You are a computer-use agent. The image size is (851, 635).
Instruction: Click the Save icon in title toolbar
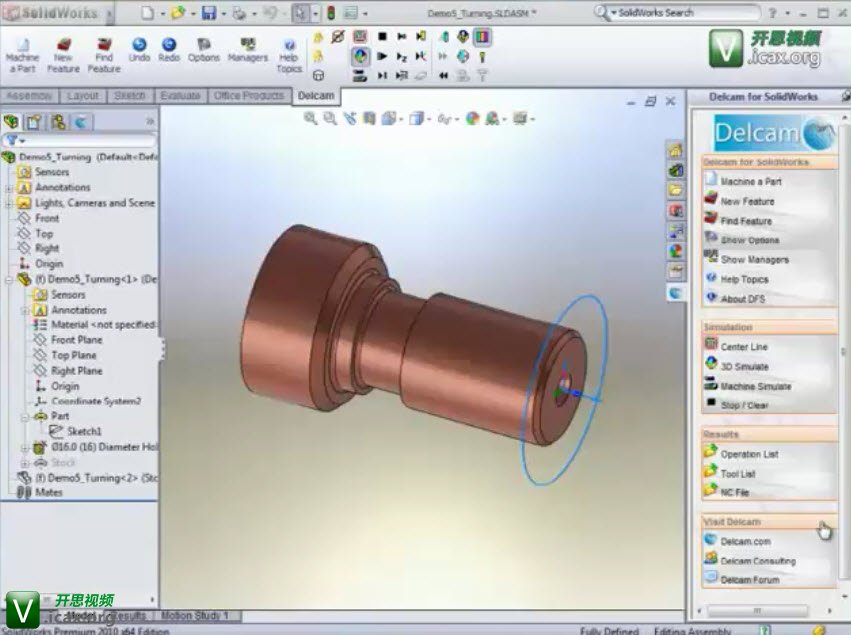click(209, 13)
